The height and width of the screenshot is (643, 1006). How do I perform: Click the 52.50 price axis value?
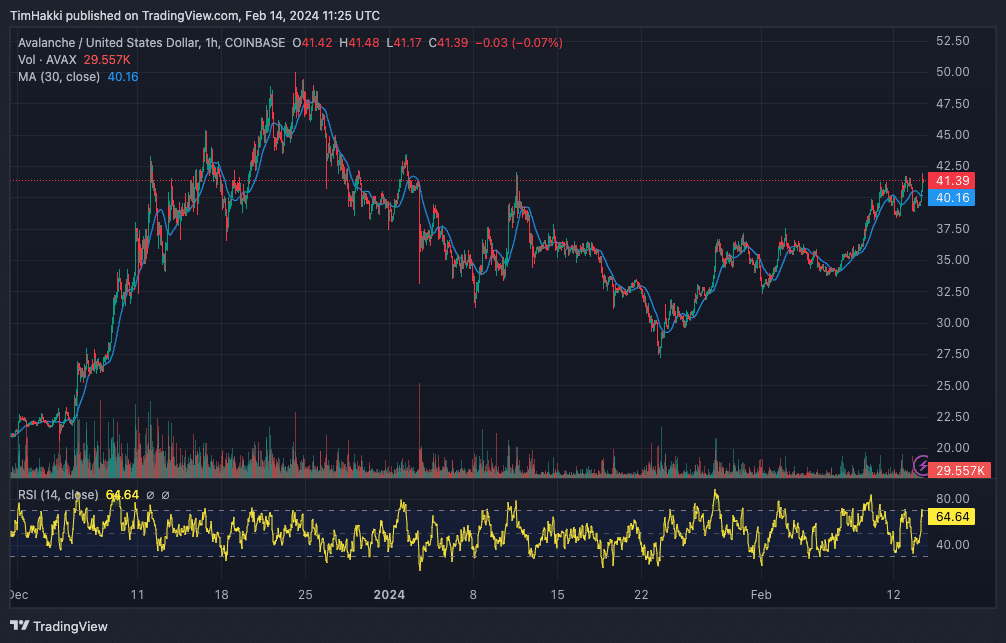tap(952, 40)
